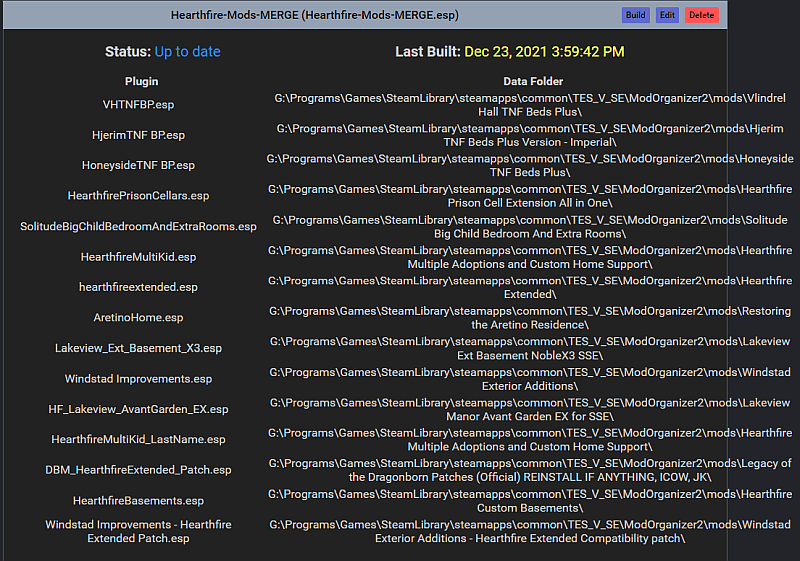
Task: Click the red Delete button
Action: point(702,15)
